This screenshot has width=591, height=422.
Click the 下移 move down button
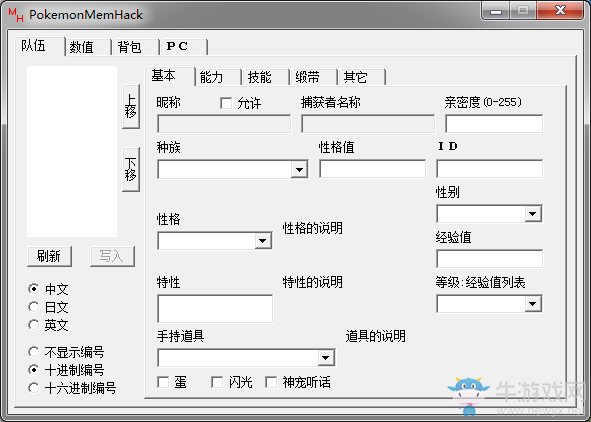pos(131,170)
